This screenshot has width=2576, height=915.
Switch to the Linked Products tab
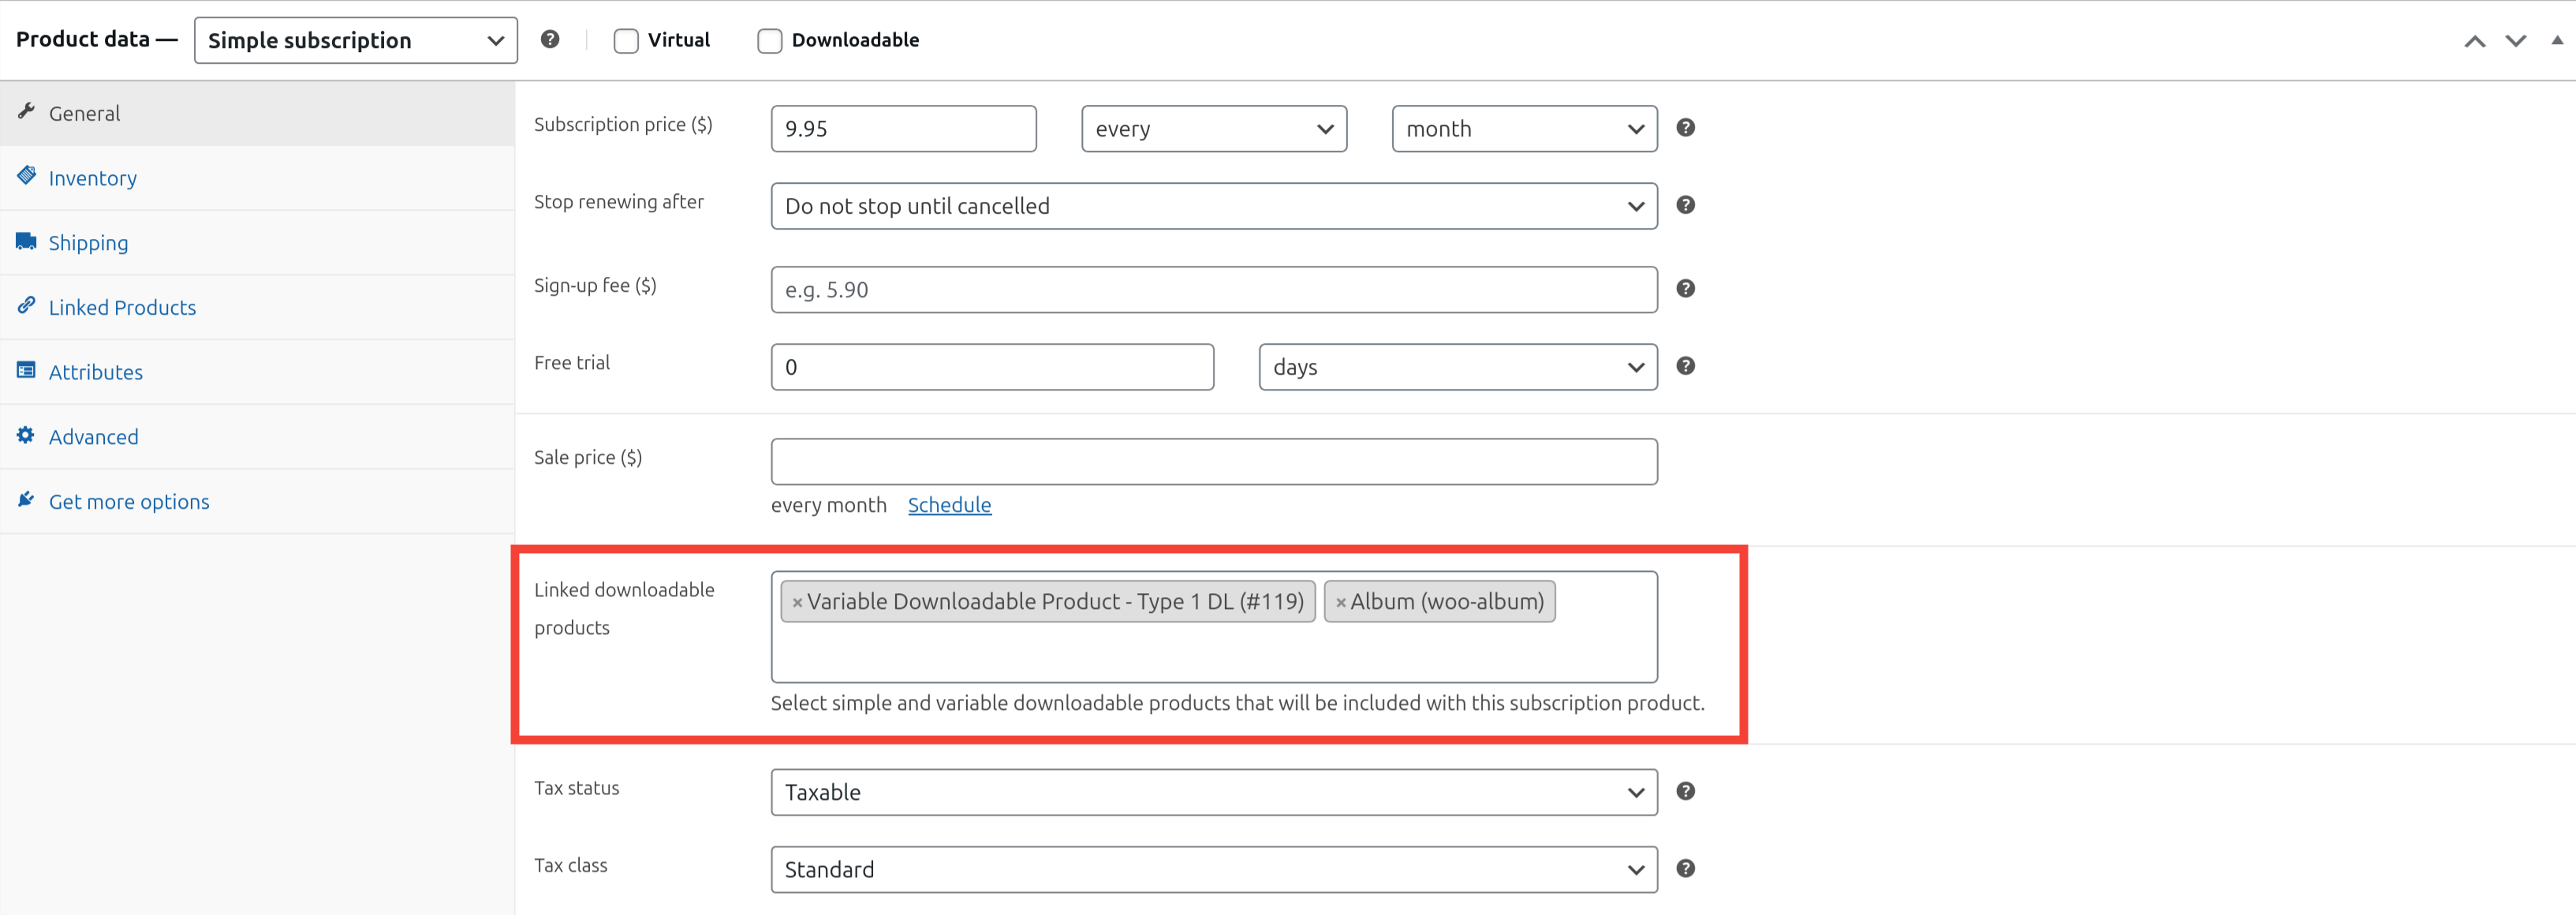122,308
